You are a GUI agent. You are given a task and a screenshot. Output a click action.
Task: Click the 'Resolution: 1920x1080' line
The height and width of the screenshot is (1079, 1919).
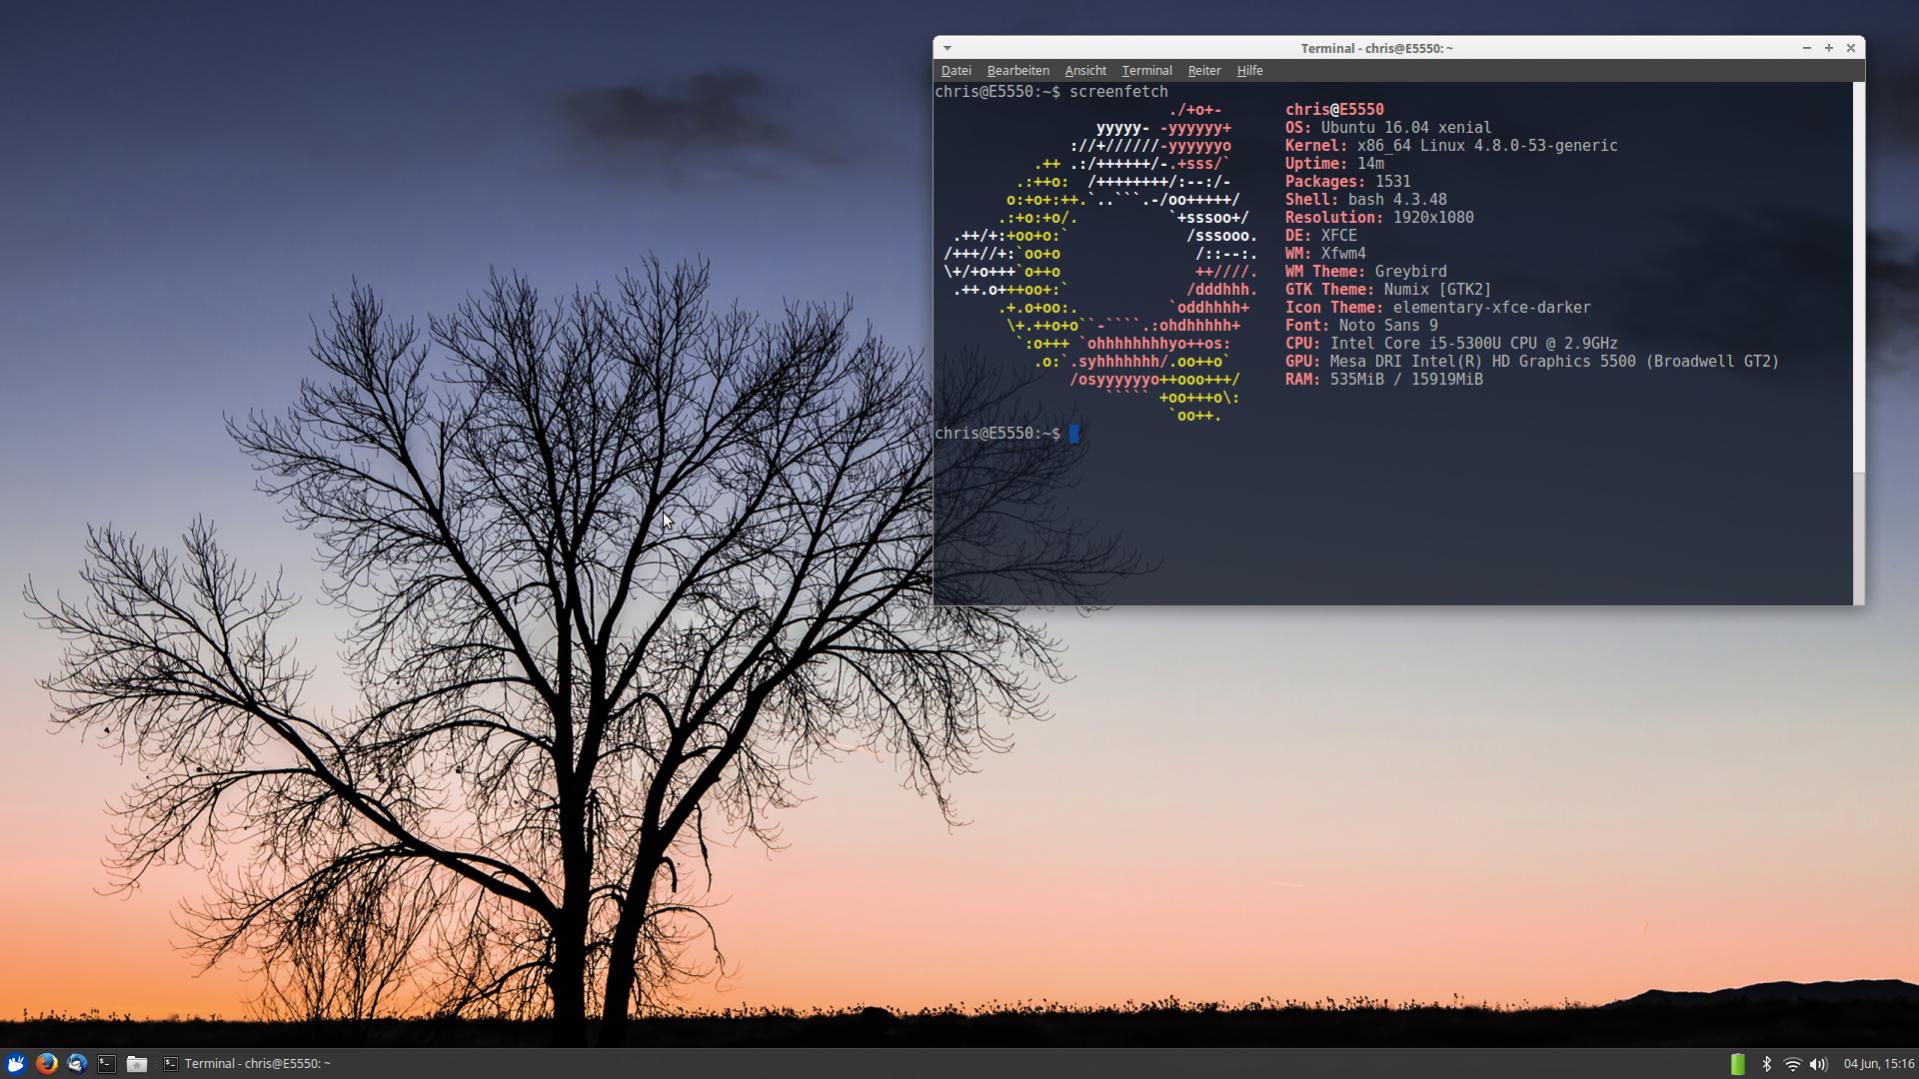click(x=1379, y=218)
